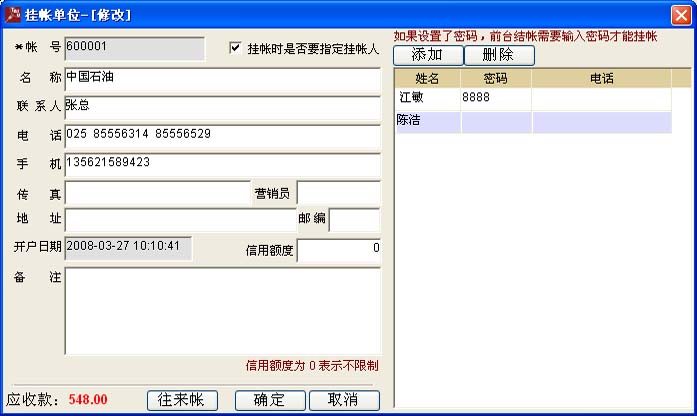This screenshot has width=697, height=416.
Task: Click the 删除 button
Action: pyautogui.click(x=499, y=55)
